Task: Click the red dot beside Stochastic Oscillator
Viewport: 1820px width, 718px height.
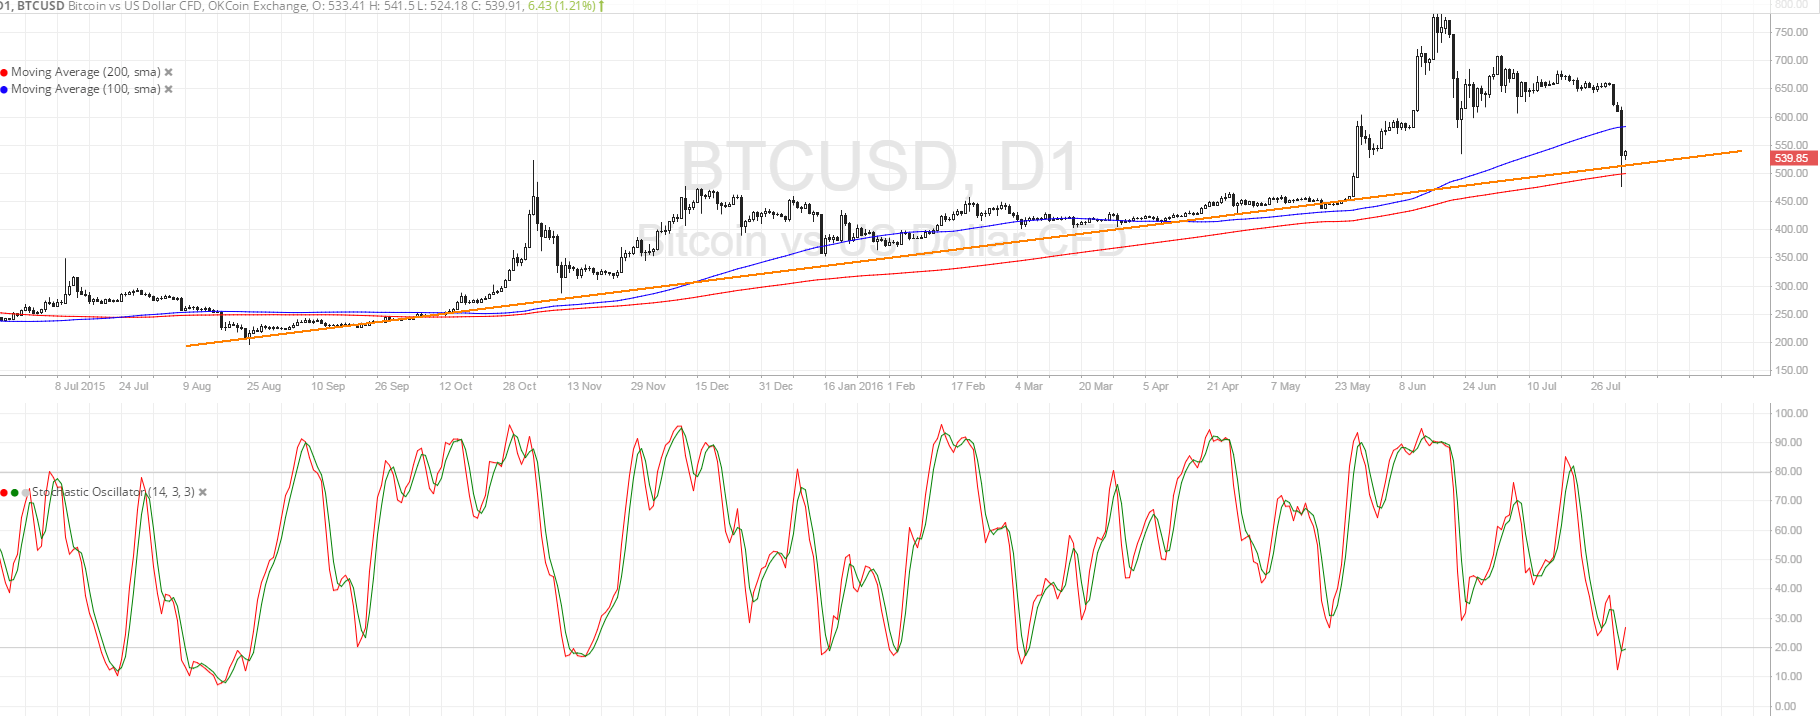Action: pos(4,492)
